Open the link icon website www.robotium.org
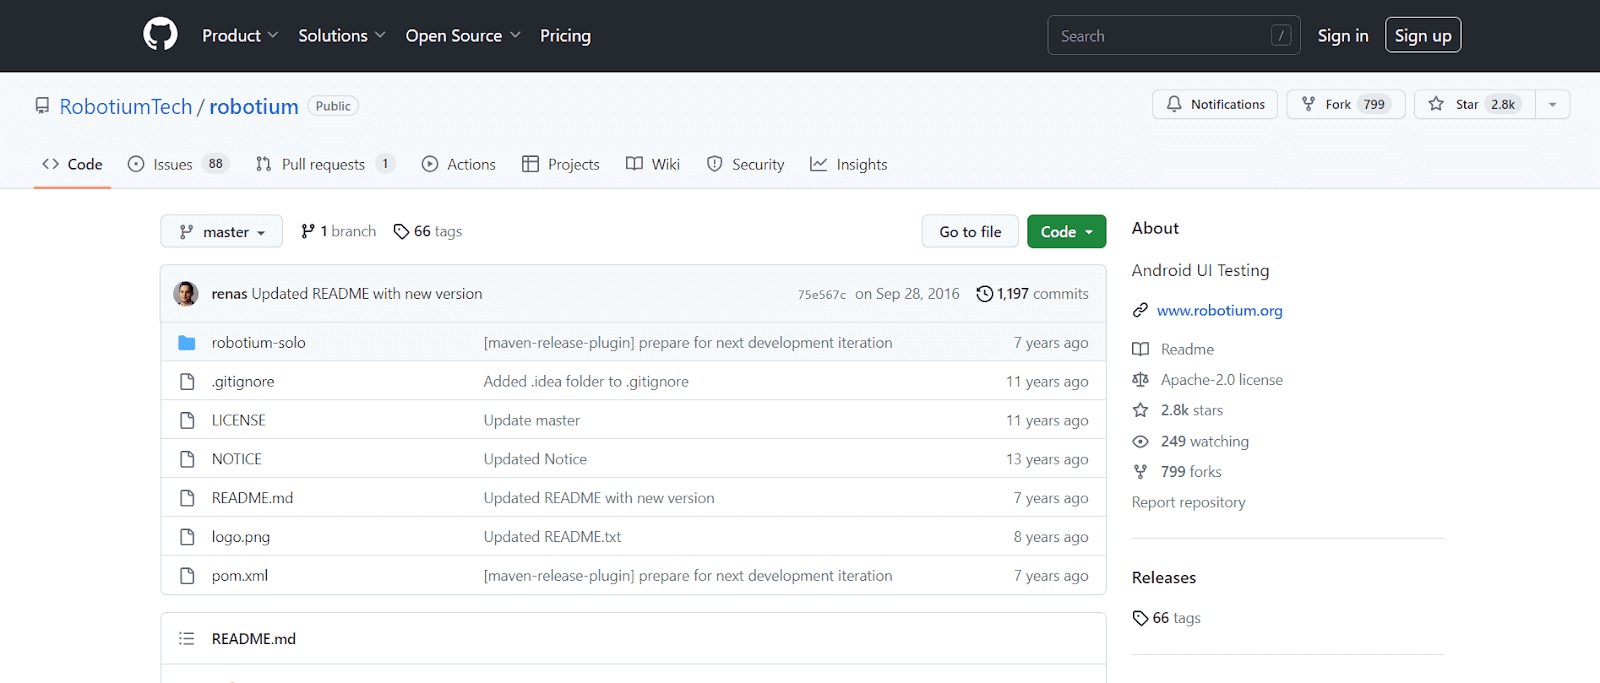 click(x=1219, y=311)
